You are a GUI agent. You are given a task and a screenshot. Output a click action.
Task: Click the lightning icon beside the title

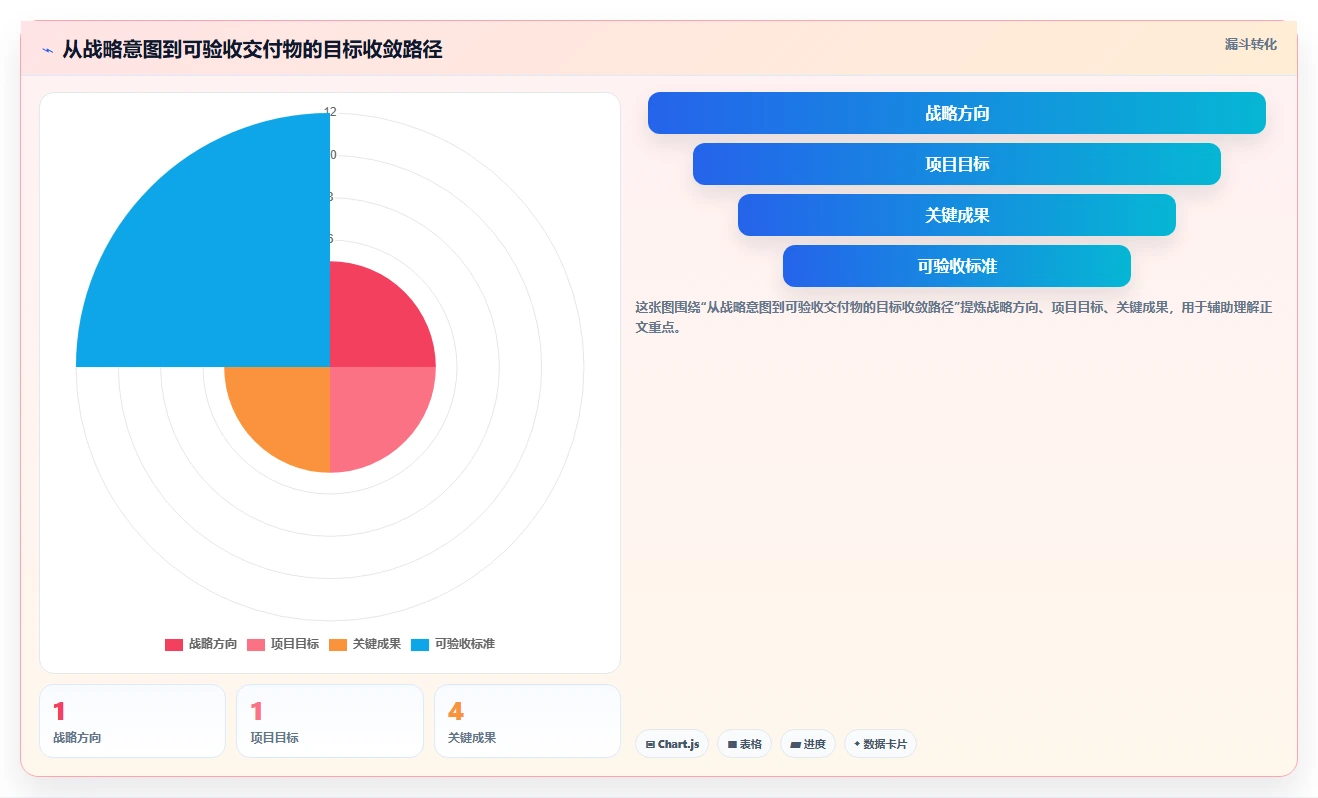tap(48, 50)
